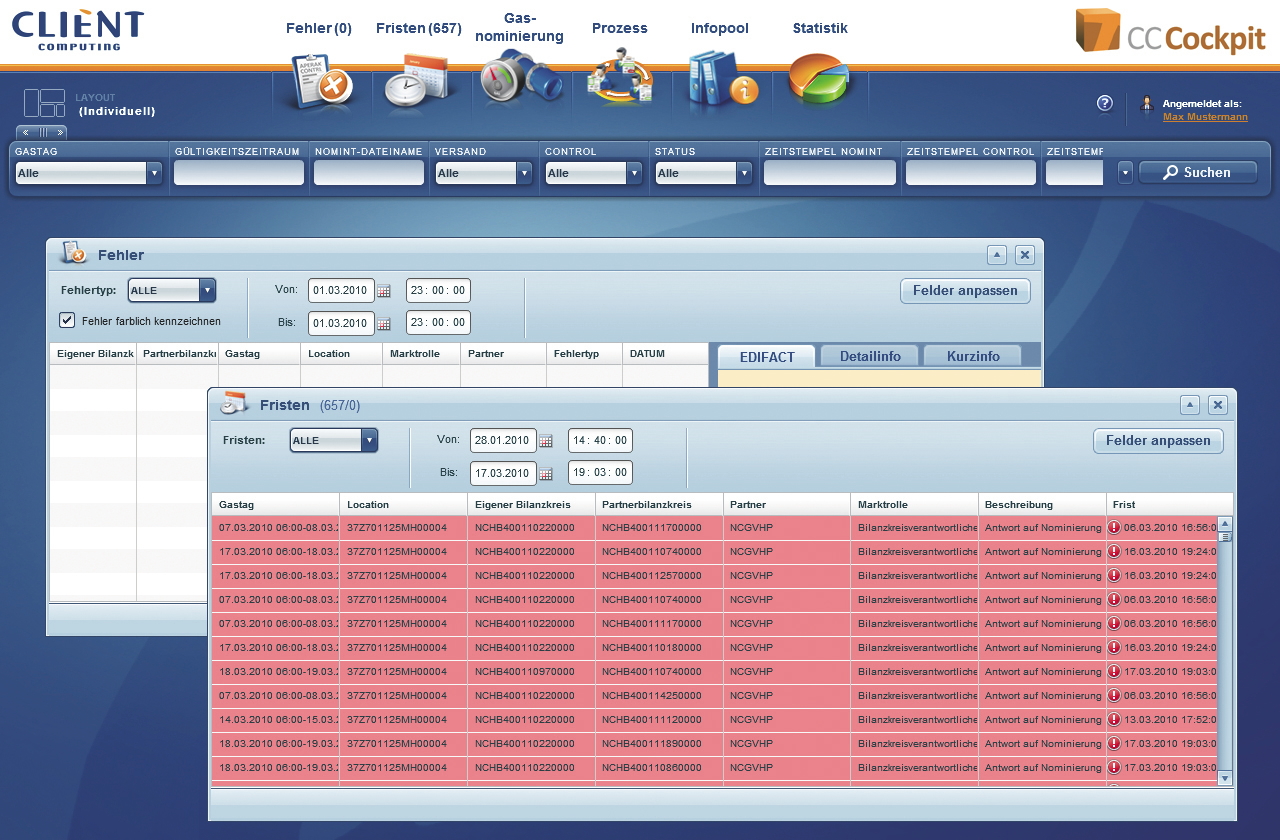The height and width of the screenshot is (840, 1280).
Task: Open the Fristen ALLE dropdown
Action: point(369,441)
